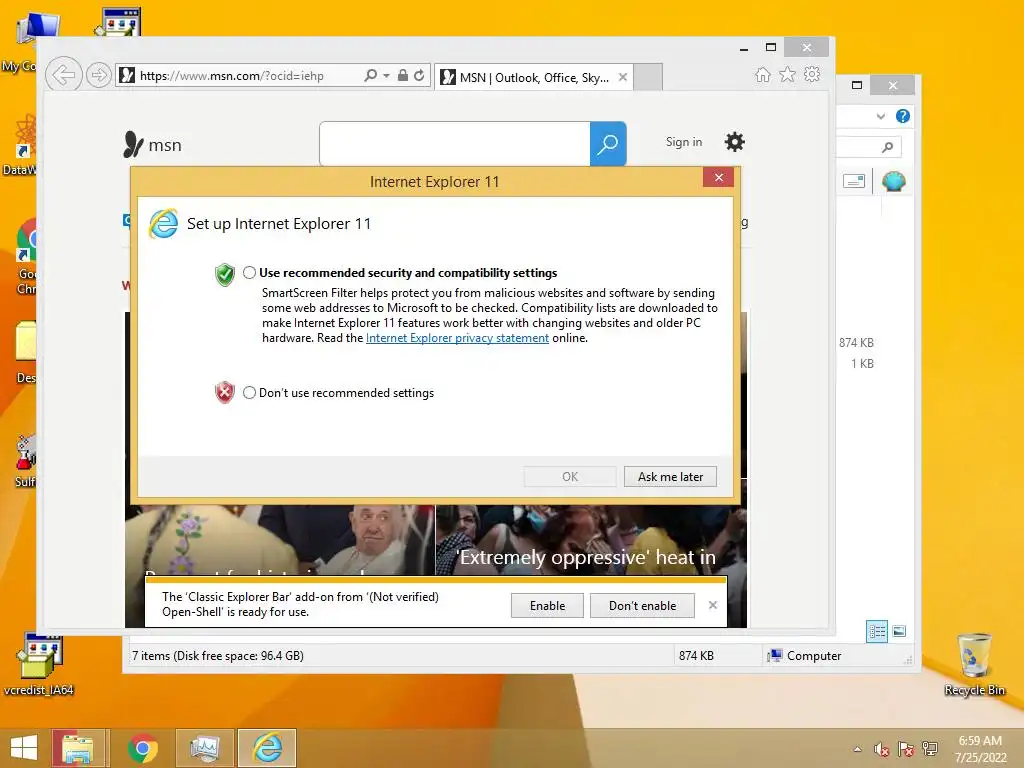The height and width of the screenshot is (768, 1024).
Task: Open Favorites star in Internet Explorer
Action: point(788,74)
